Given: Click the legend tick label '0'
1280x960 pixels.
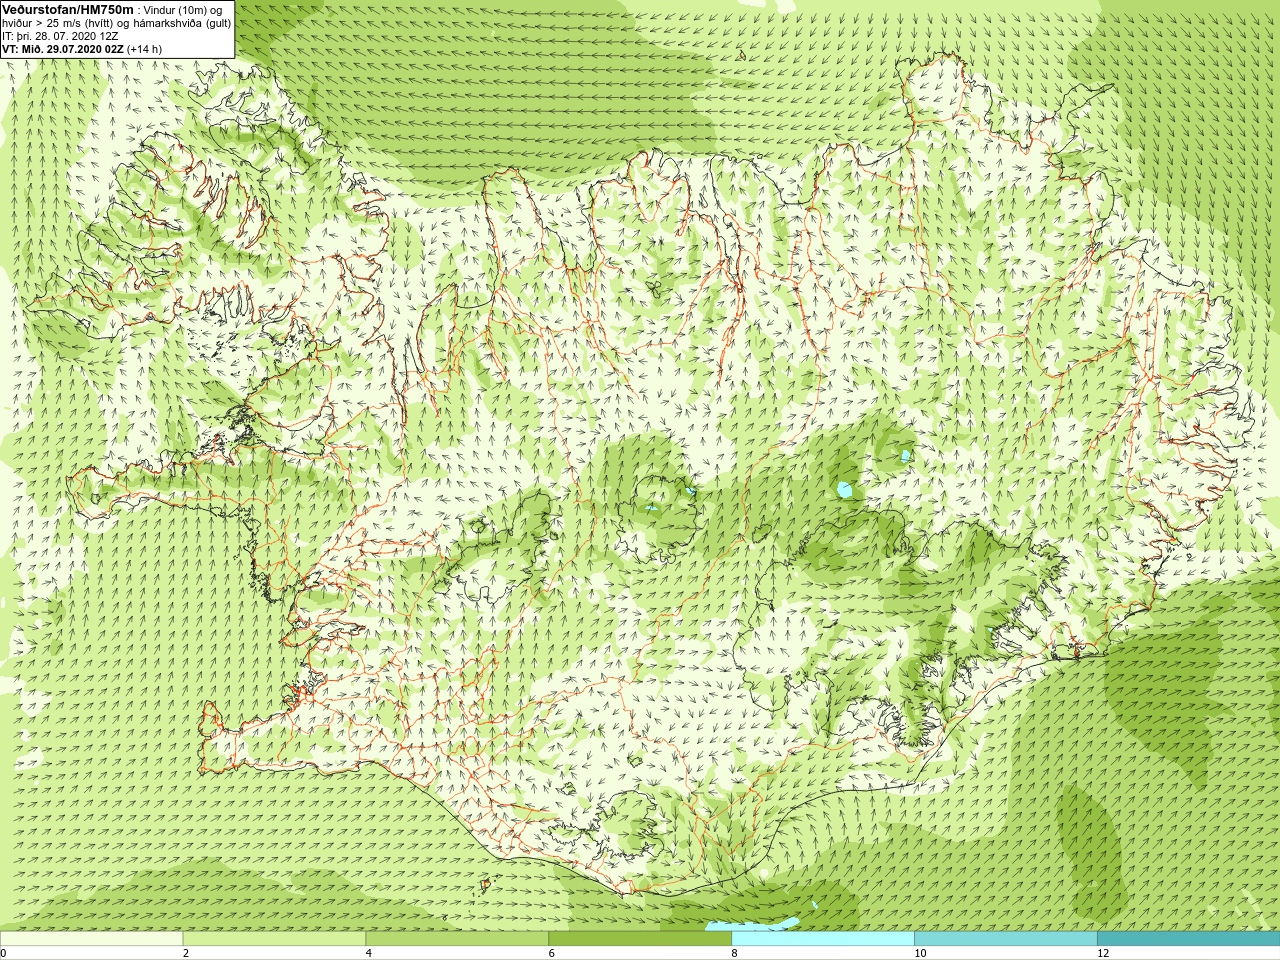Looking at the screenshot, I should coord(4,953).
